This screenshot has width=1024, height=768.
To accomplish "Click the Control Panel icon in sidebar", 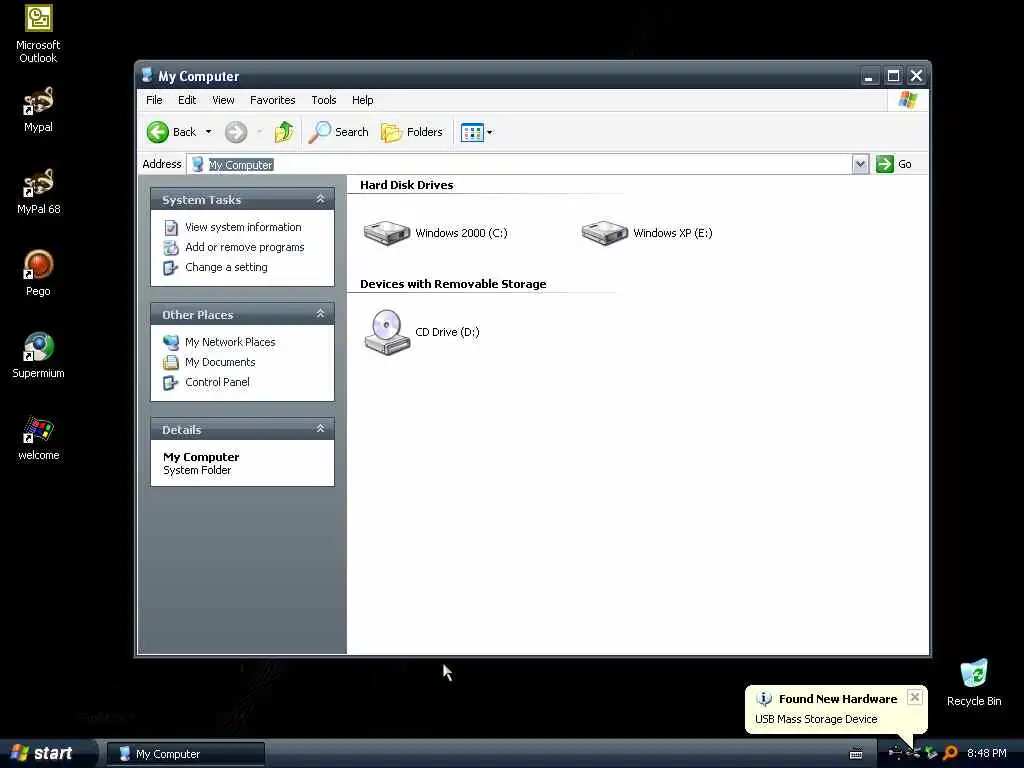I will [170, 383].
